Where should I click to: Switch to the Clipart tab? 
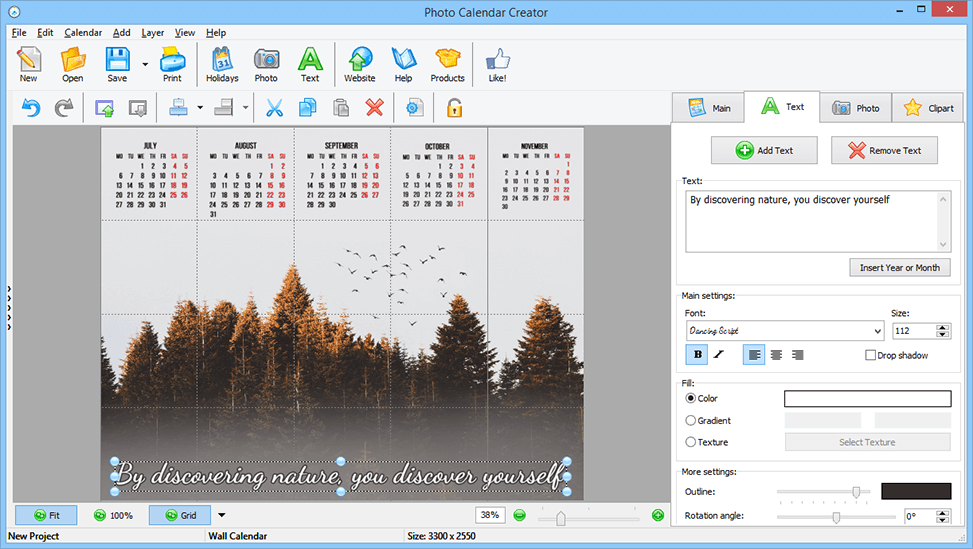pos(927,108)
